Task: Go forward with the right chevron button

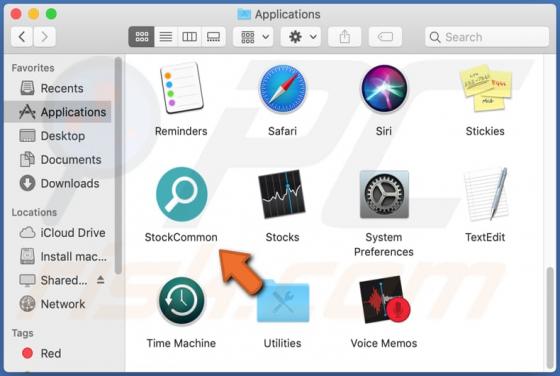Action: pos(45,37)
